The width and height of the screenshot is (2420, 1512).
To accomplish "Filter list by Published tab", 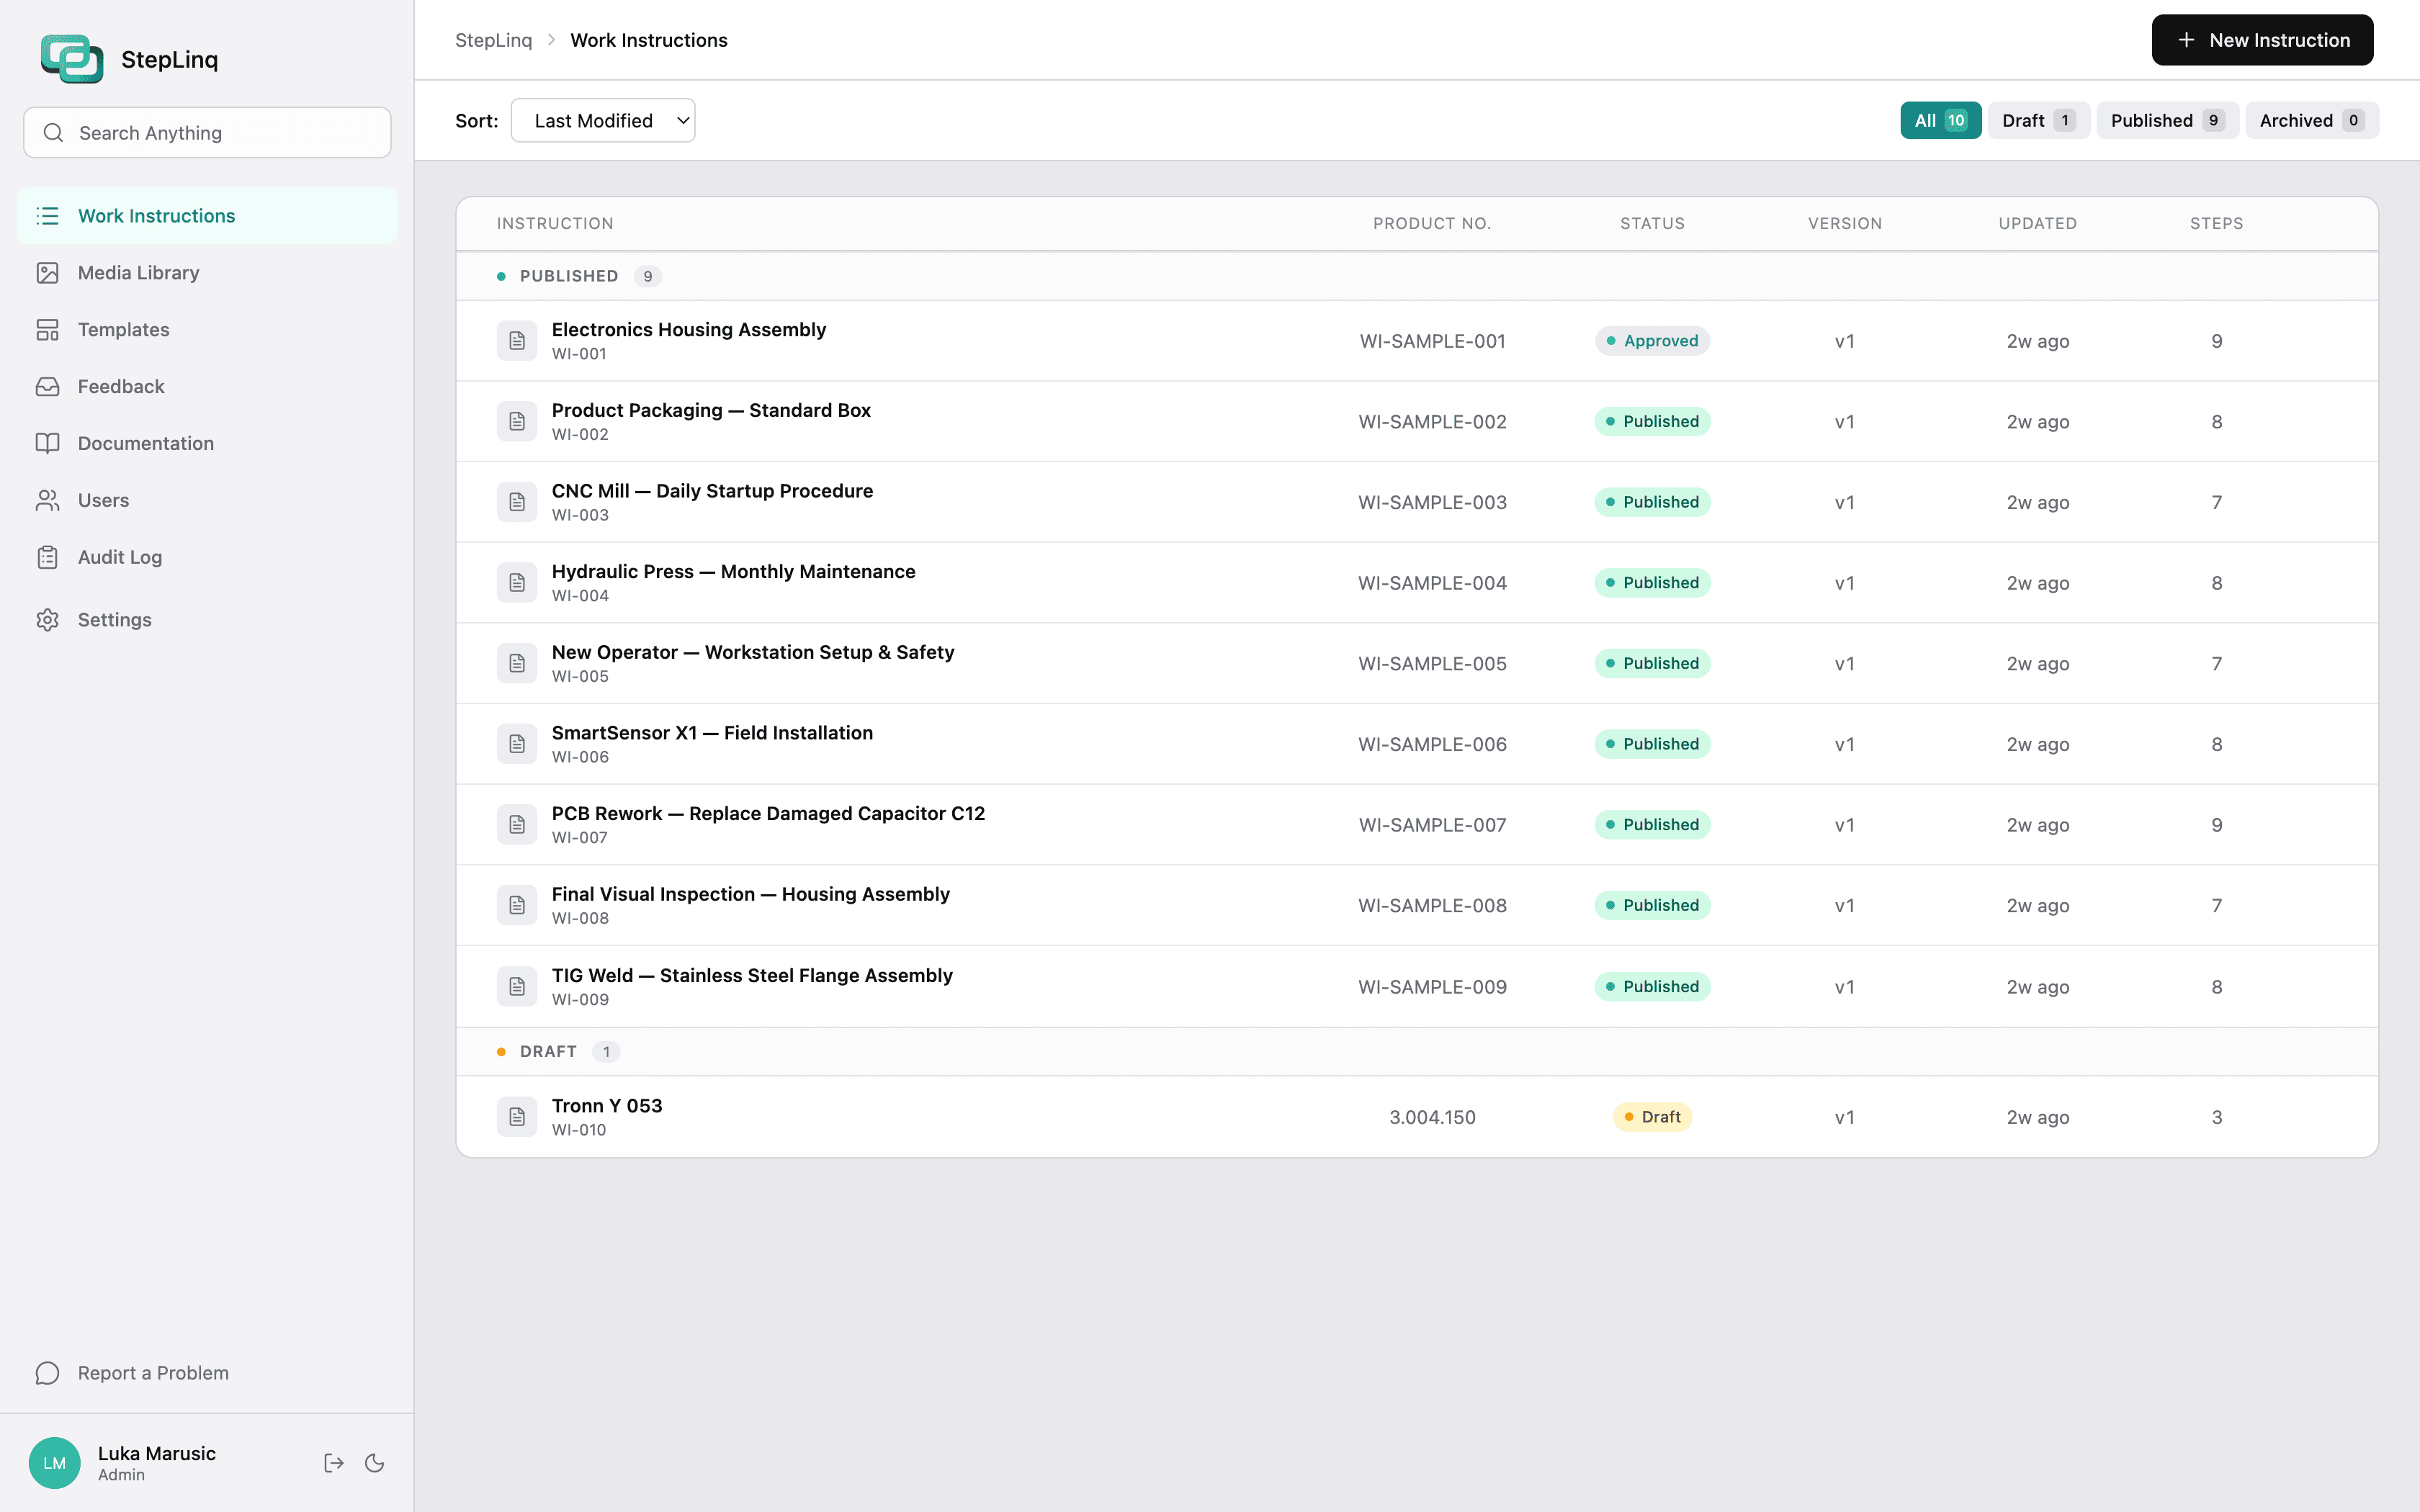I will 2166,120.
